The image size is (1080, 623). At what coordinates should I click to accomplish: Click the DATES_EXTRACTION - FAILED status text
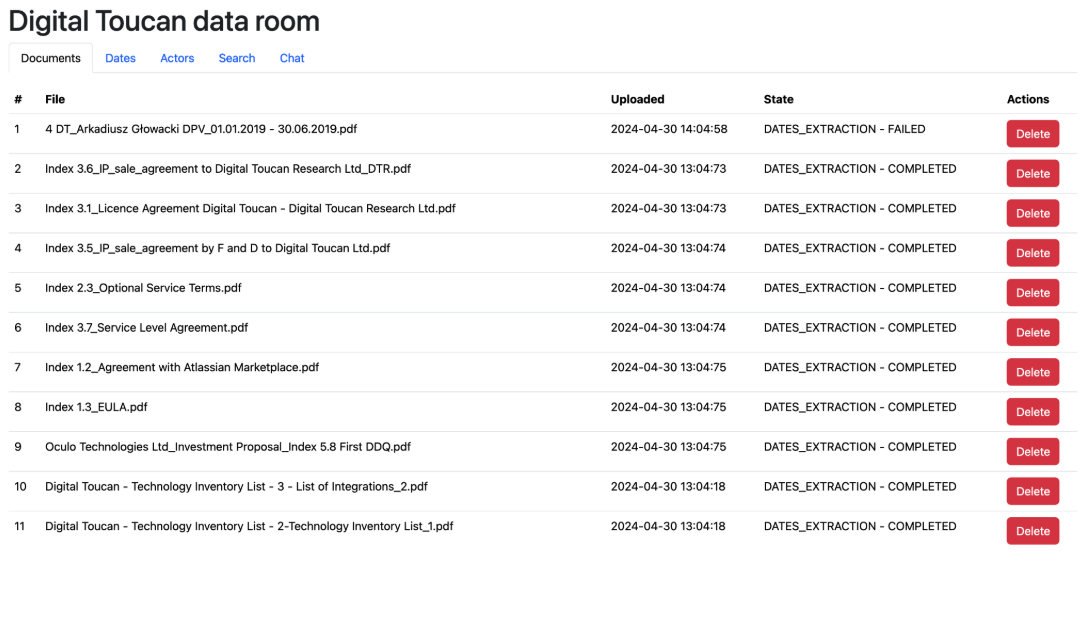844,129
